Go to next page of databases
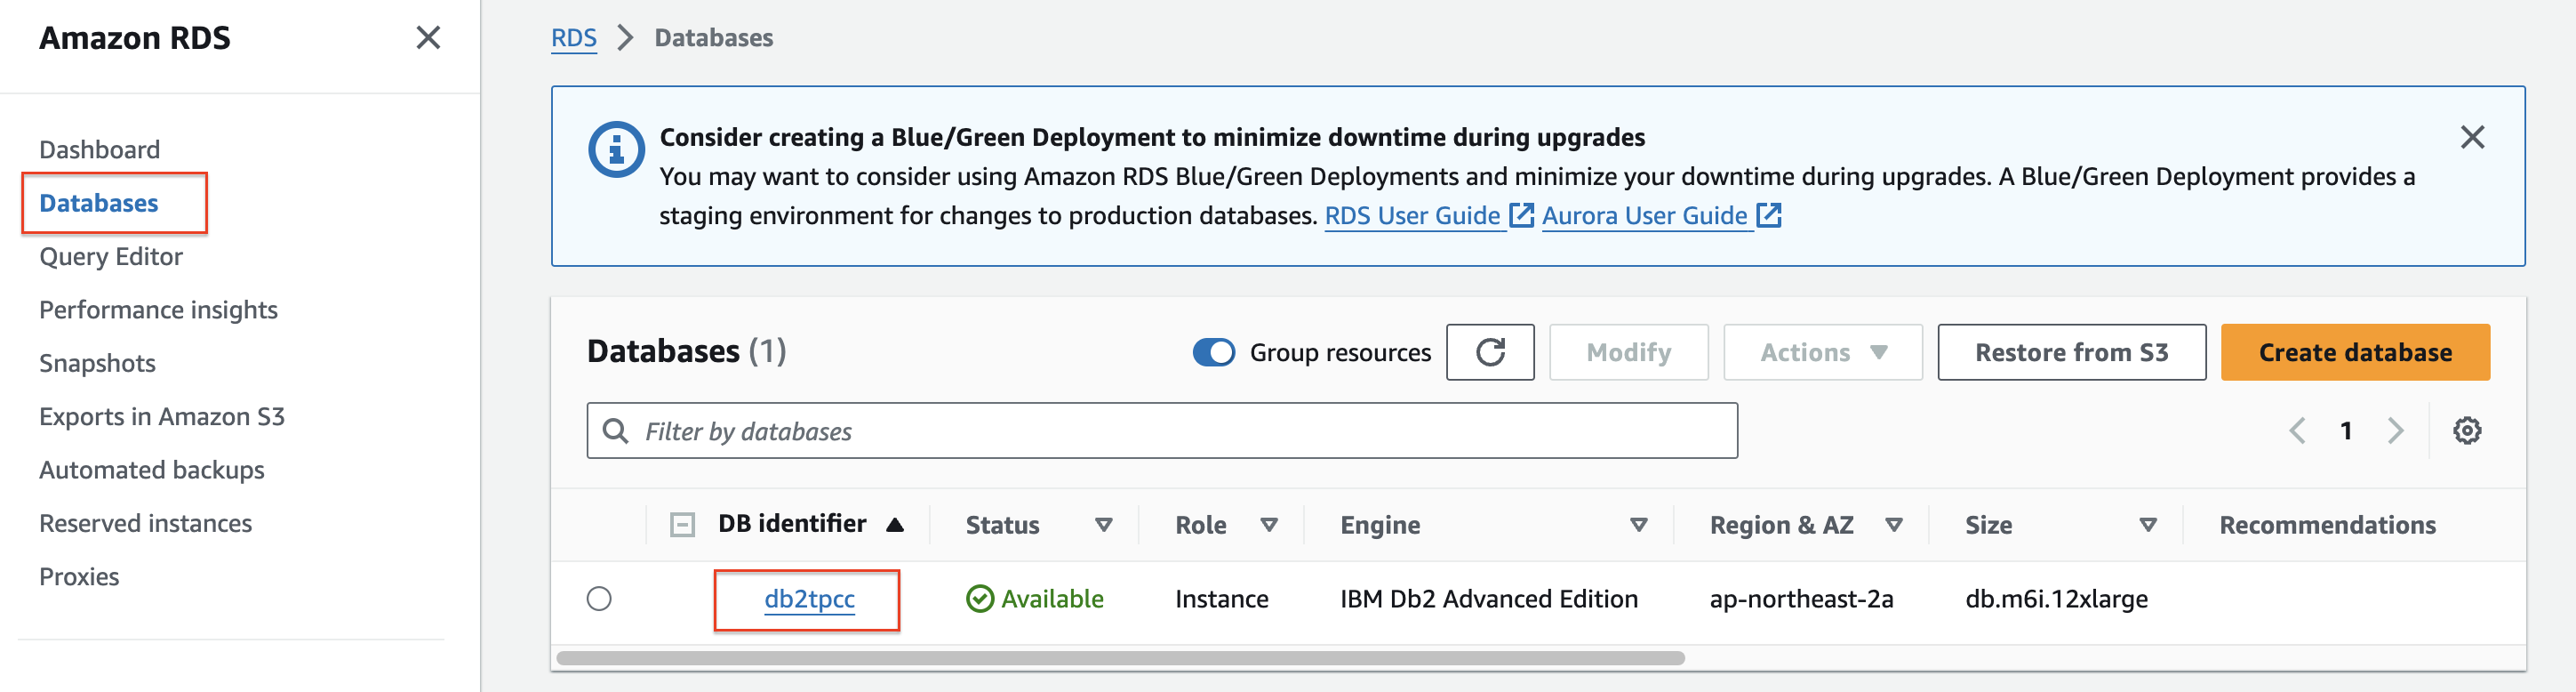 (2395, 431)
